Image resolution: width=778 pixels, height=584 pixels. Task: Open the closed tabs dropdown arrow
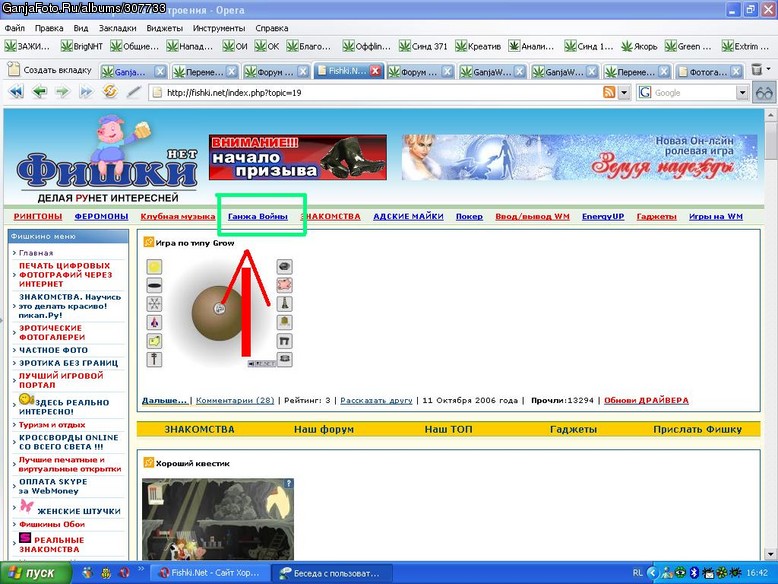coord(769,69)
